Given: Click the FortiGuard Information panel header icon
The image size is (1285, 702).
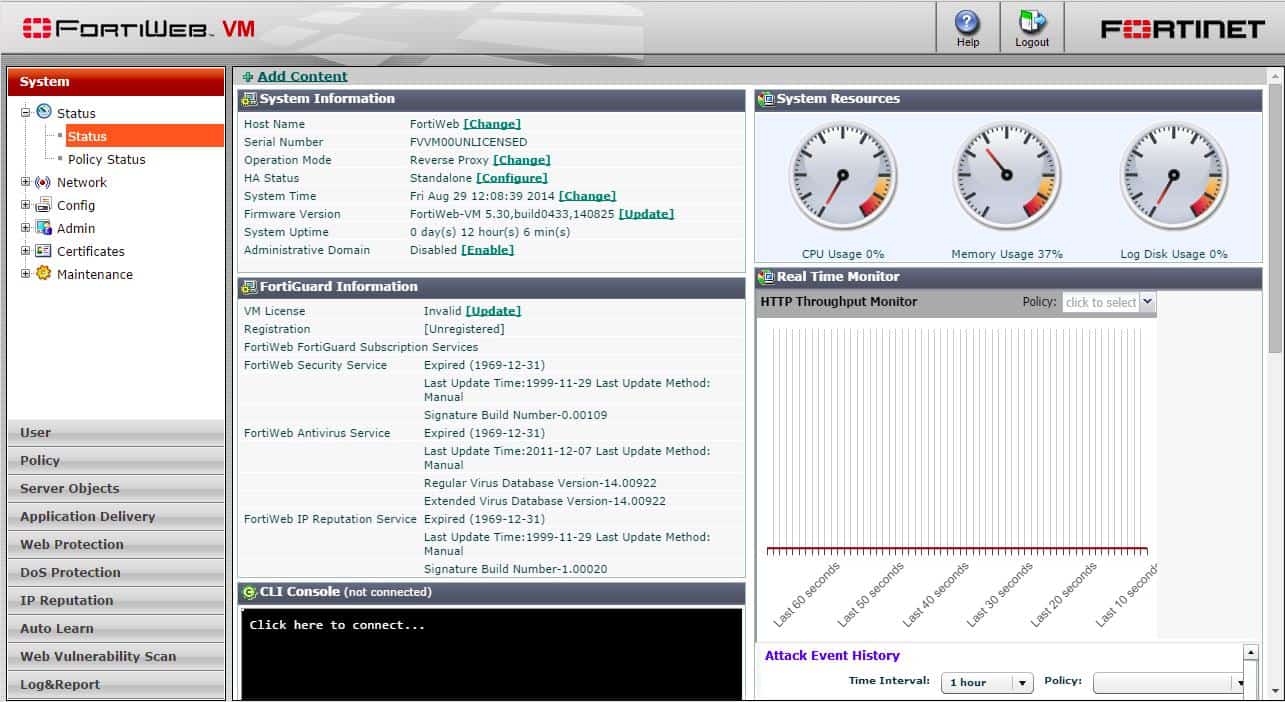Looking at the screenshot, I should coord(249,287).
